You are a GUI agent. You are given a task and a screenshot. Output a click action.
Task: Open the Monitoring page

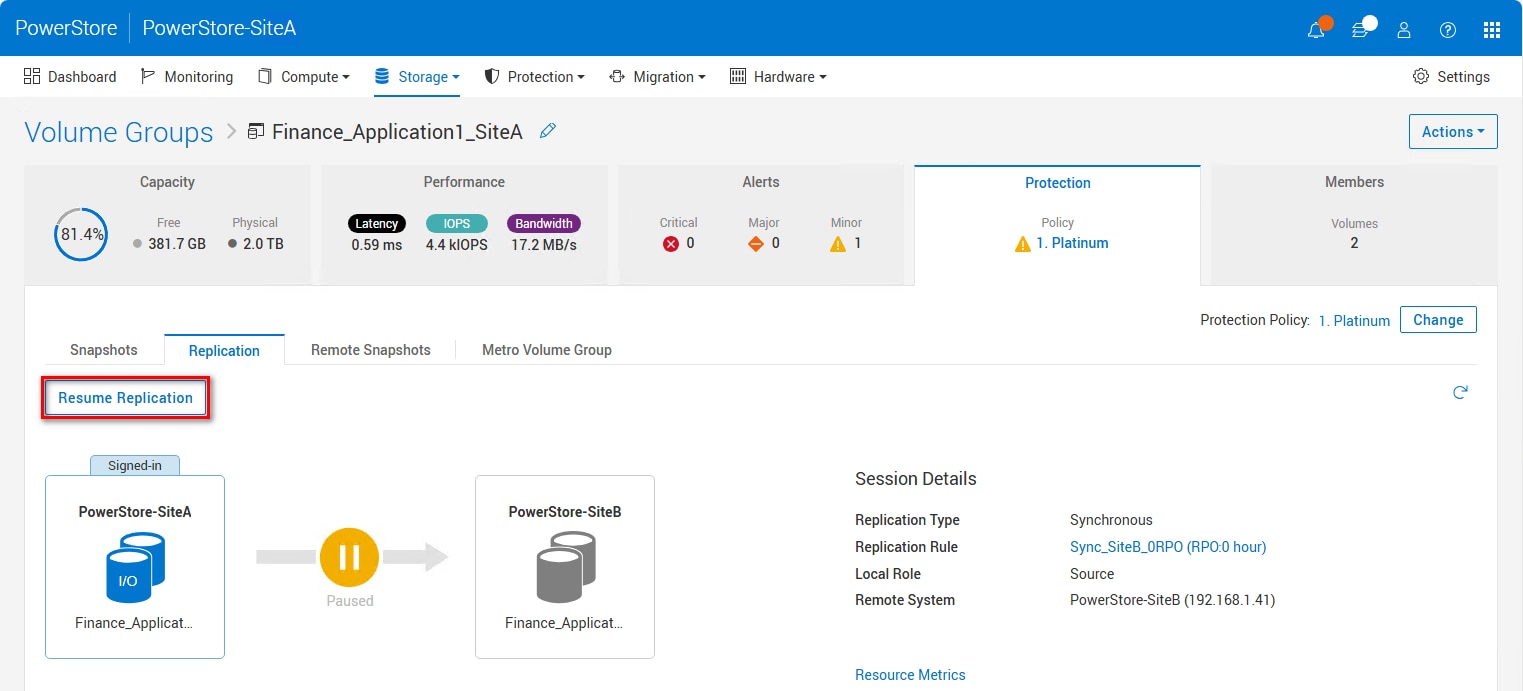tap(187, 77)
